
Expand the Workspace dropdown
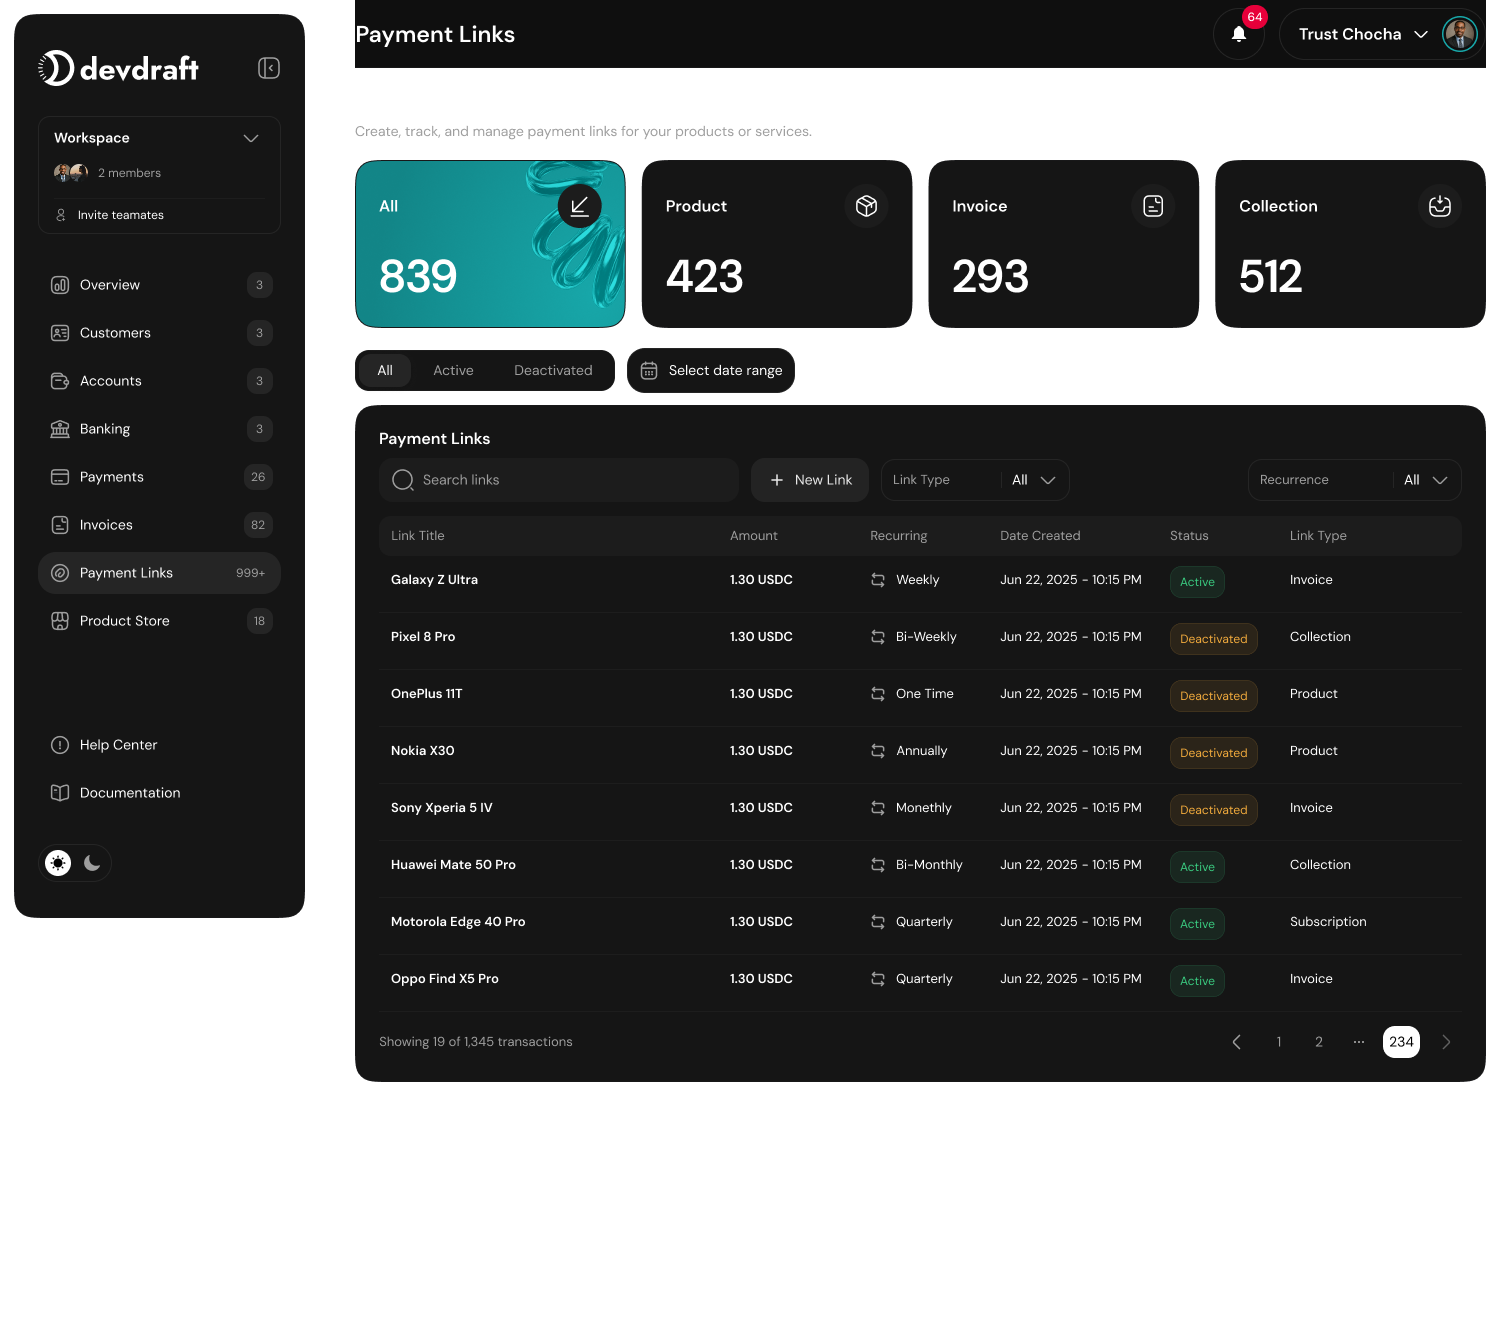251,138
